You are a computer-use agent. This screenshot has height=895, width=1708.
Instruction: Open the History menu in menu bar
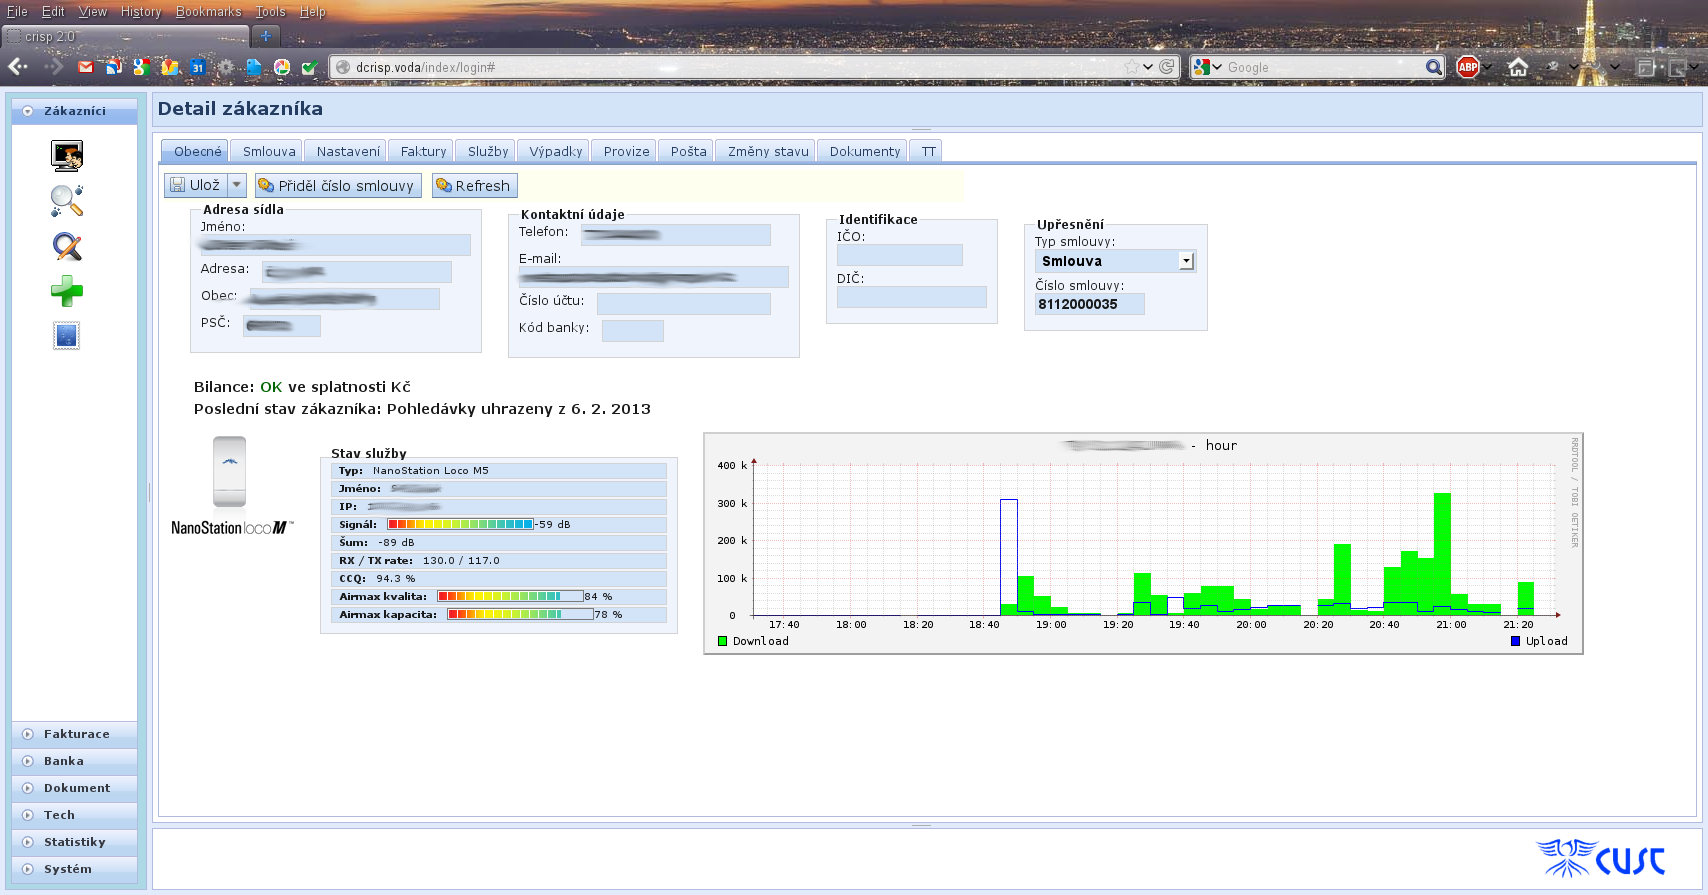tap(141, 12)
